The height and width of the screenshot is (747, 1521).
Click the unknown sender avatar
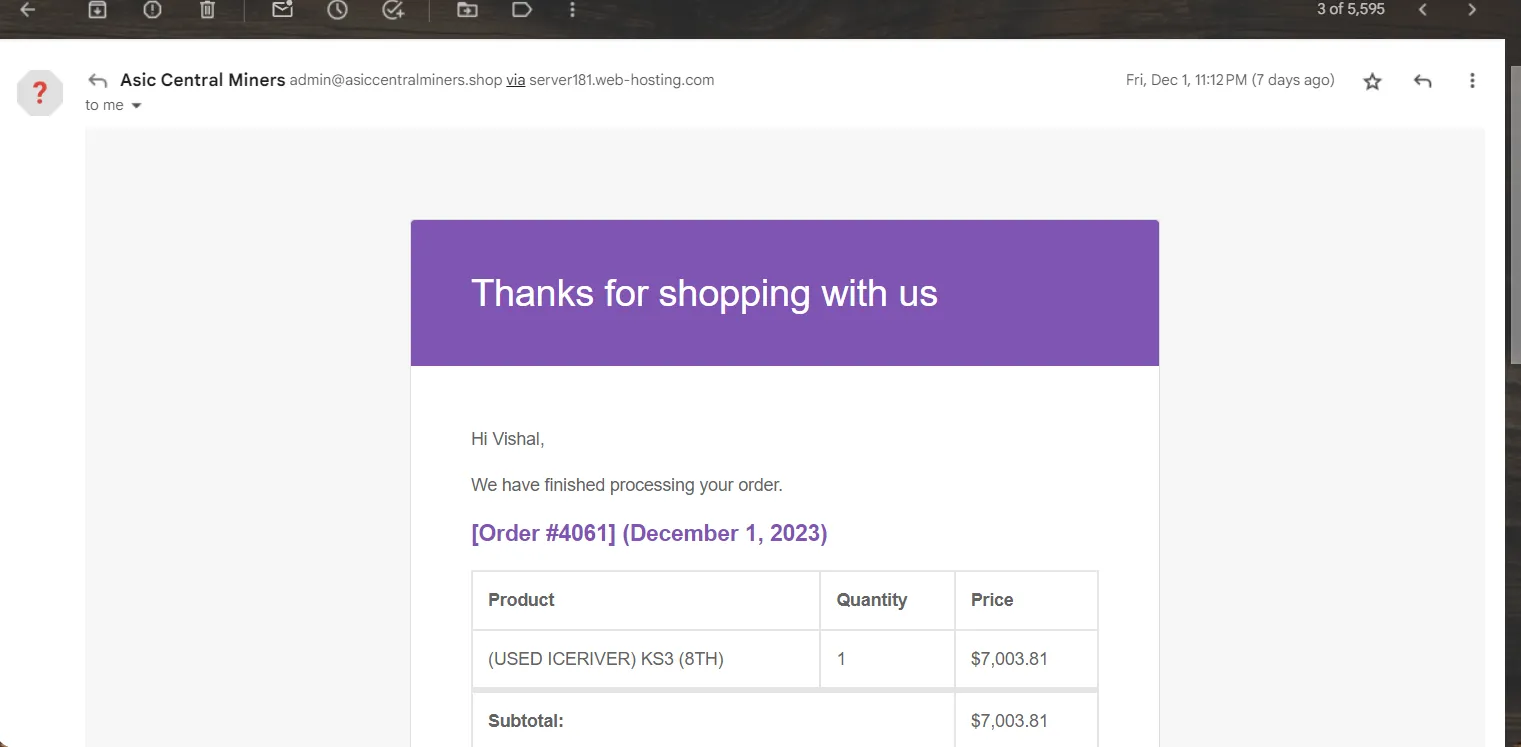click(40, 93)
